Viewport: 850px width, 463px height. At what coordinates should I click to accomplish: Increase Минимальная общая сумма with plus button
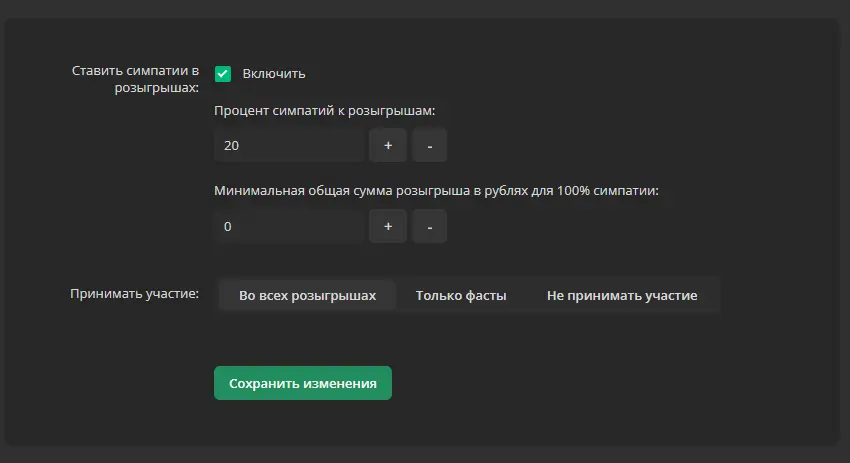pyautogui.click(x=388, y=226)
